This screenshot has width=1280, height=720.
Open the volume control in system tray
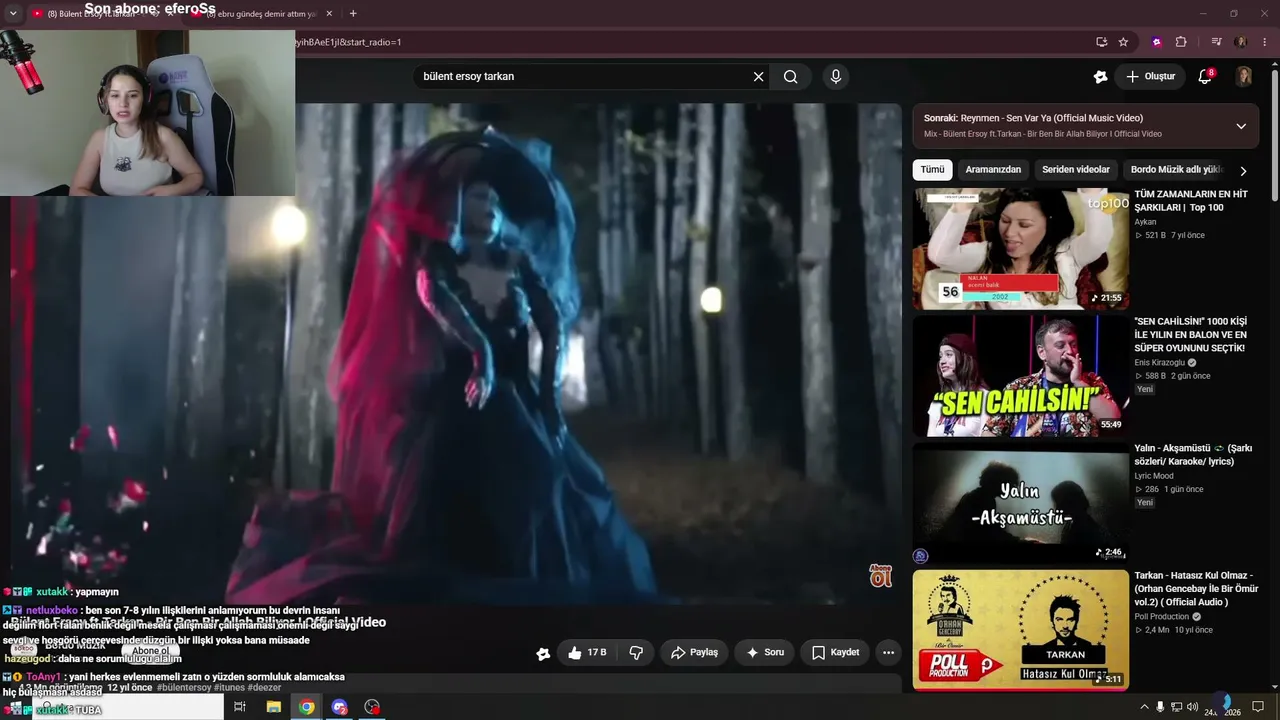1192,707
